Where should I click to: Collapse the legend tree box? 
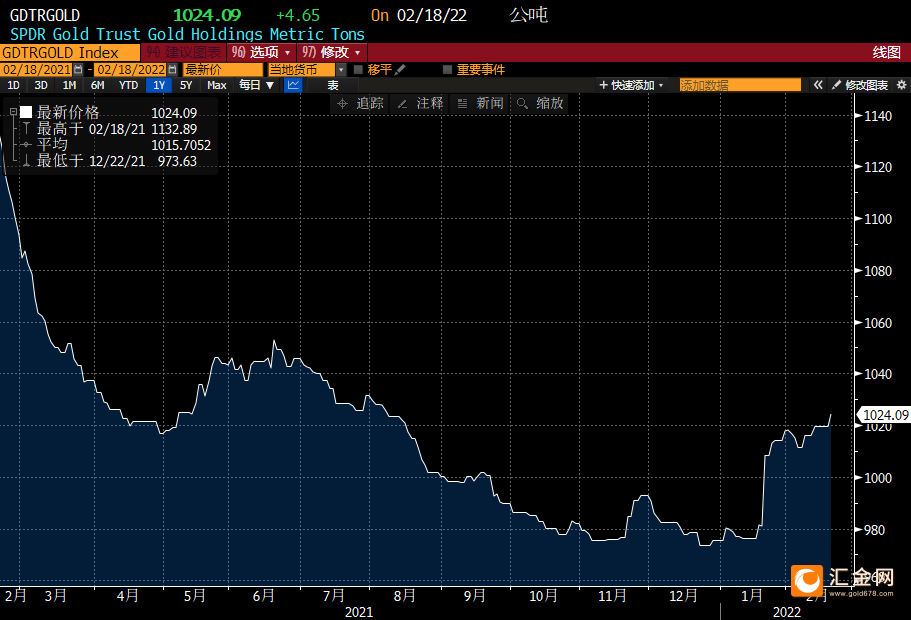(x=13, y=112)
